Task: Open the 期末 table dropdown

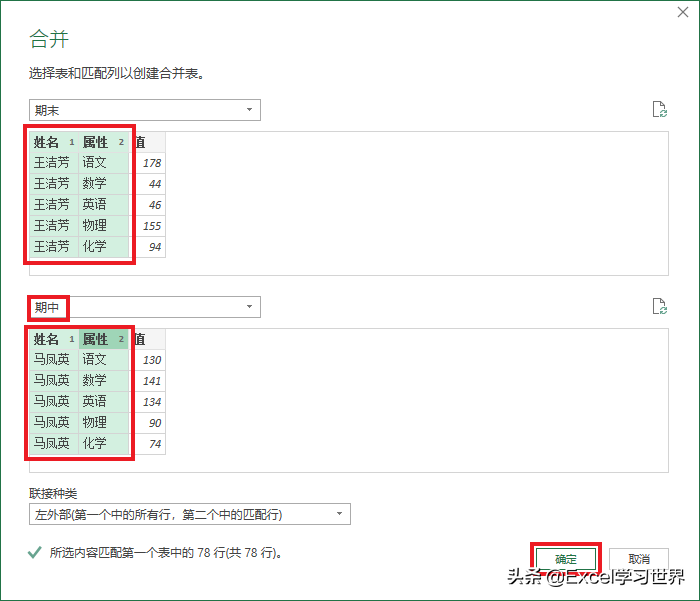Action: (145, 110)
